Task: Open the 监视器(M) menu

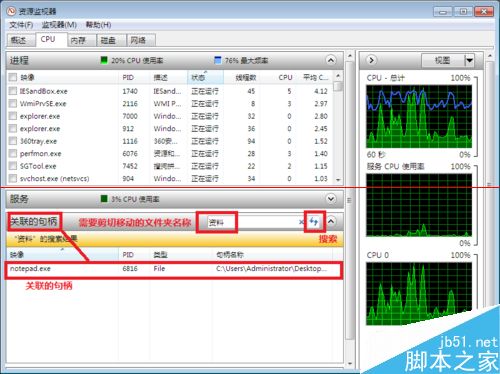Action: [59, 25]
